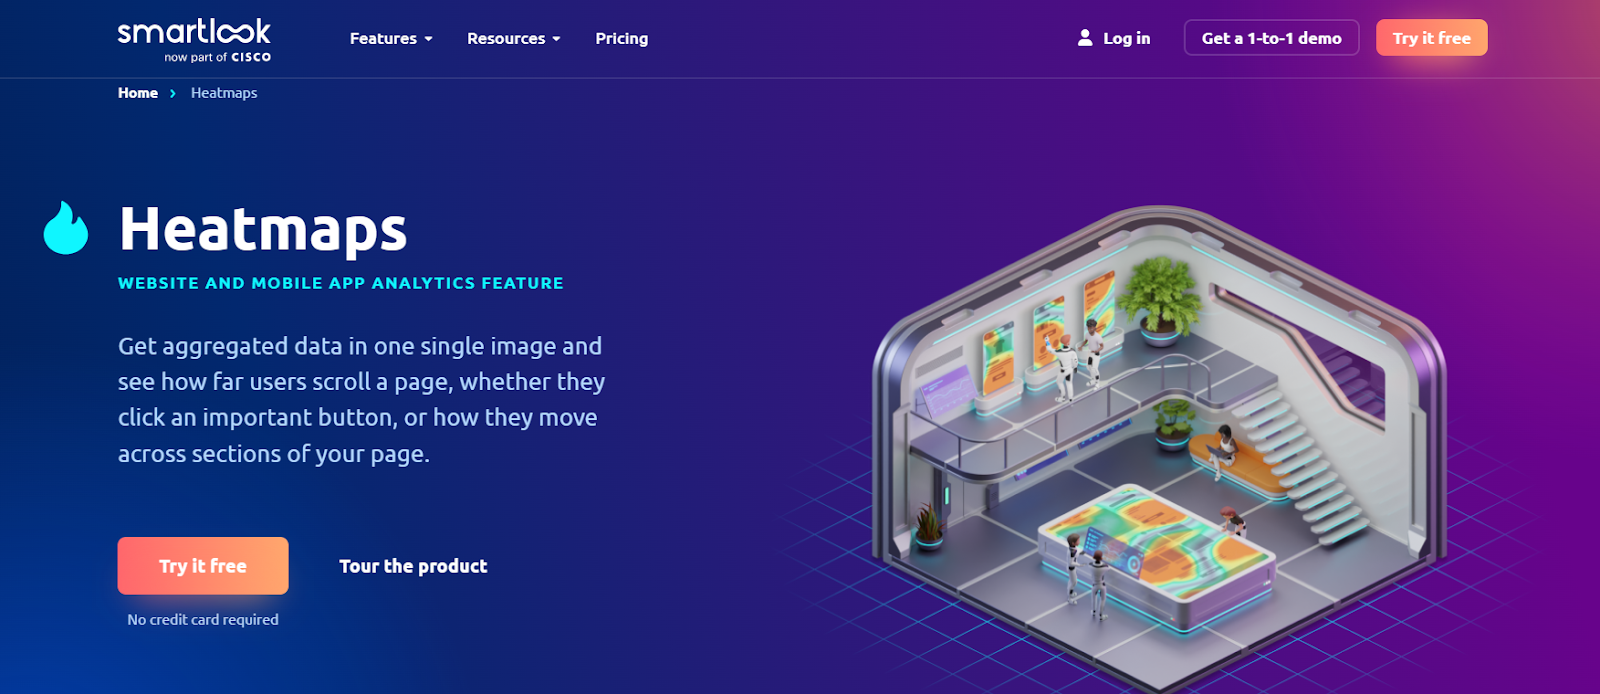Screen dimensions: 1600x694
Task: Click the header Try it free button
Action: coord(1431,38)
